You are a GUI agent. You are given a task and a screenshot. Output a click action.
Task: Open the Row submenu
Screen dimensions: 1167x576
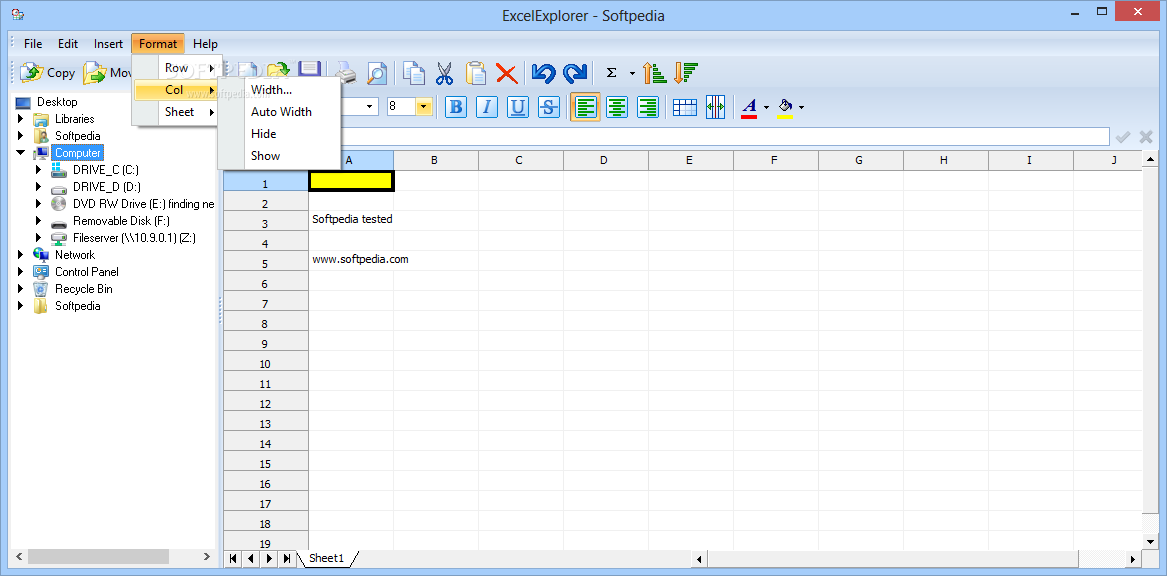[x=177, y=68]
